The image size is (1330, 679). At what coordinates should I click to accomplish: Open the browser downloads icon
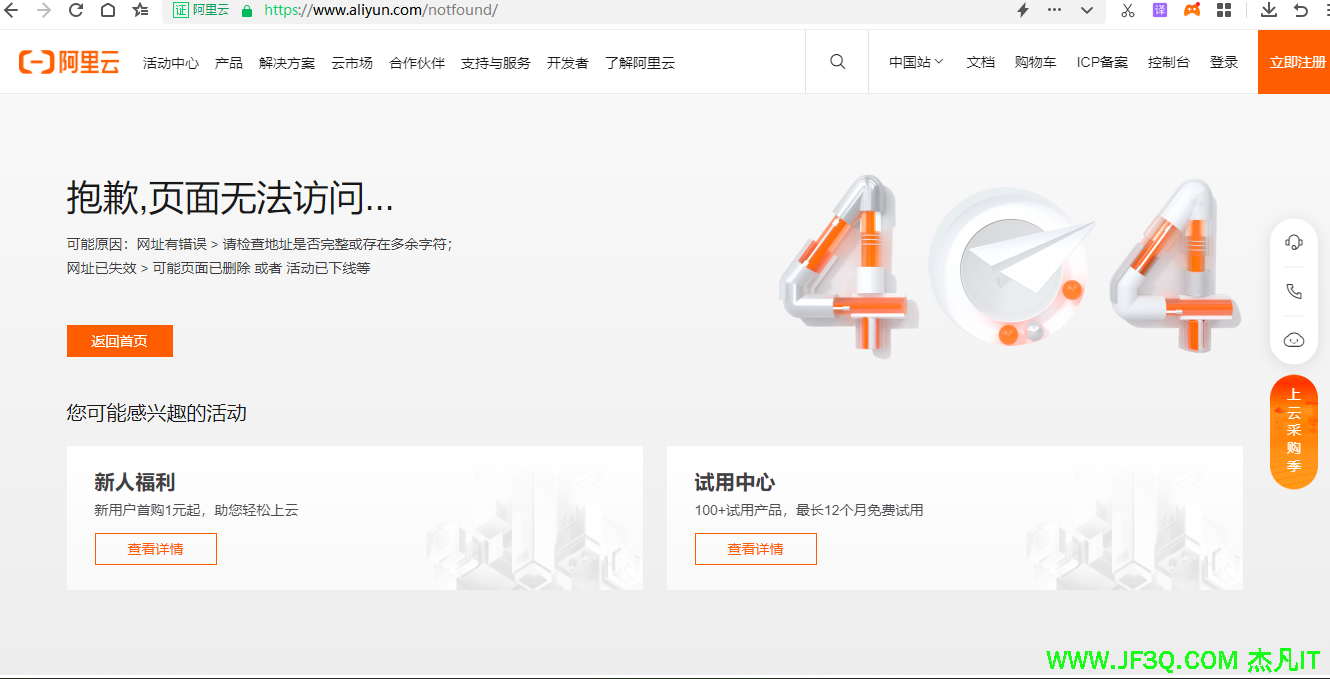pos(1269,10)
